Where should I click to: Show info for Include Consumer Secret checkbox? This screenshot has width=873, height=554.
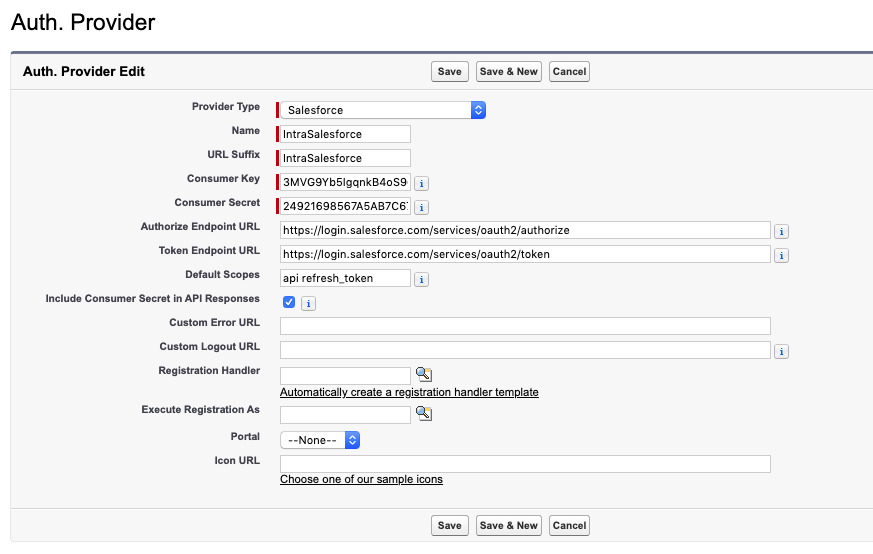308,303
